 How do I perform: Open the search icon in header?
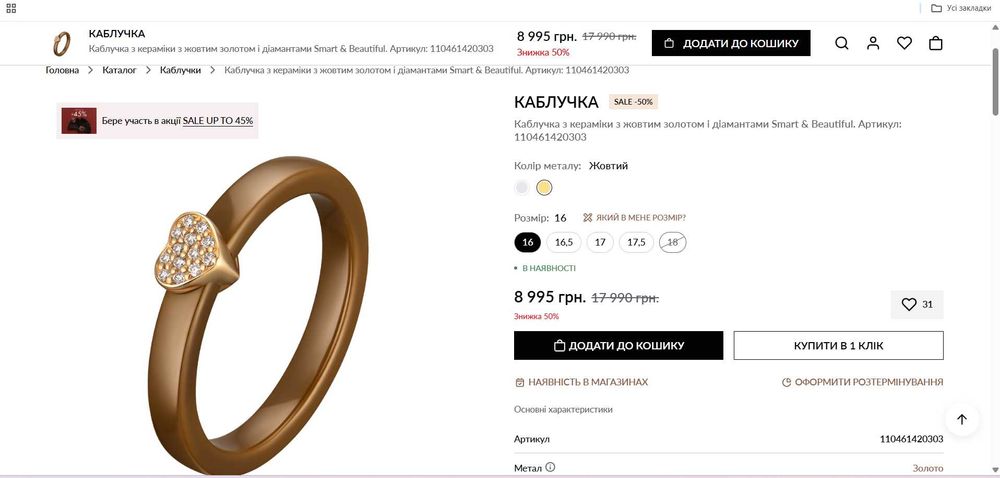842,43
